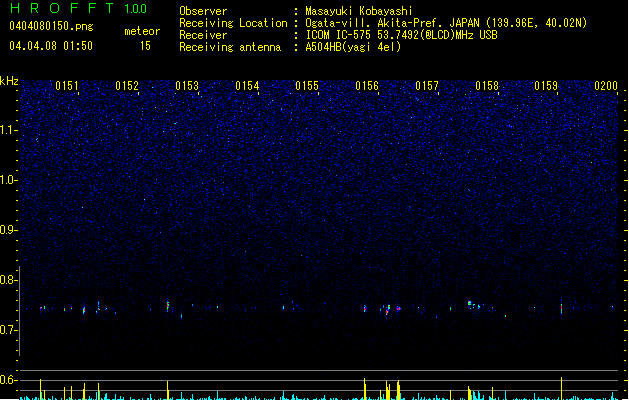Screen dimensions: 629x400
Task: Click the observer name Masayuki Kobayashi
Action: pyautogui.click(x=359, y=11)
